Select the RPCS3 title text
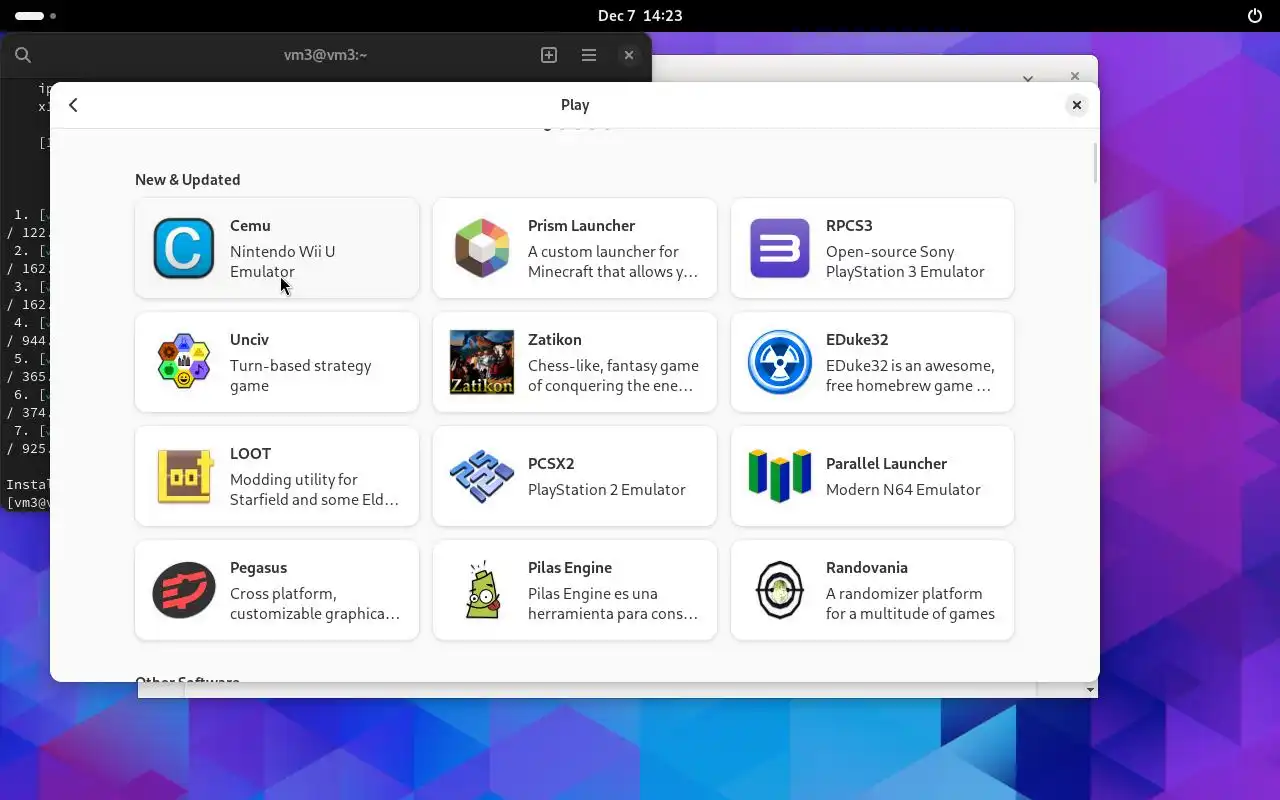 click(x=849, y=226)
